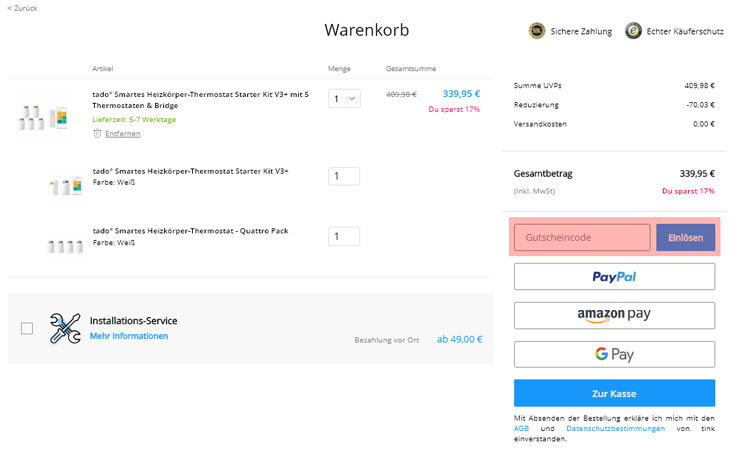Click the Versandkosten value 0,00 €
The image size is (740, 452).
(704, 124)
